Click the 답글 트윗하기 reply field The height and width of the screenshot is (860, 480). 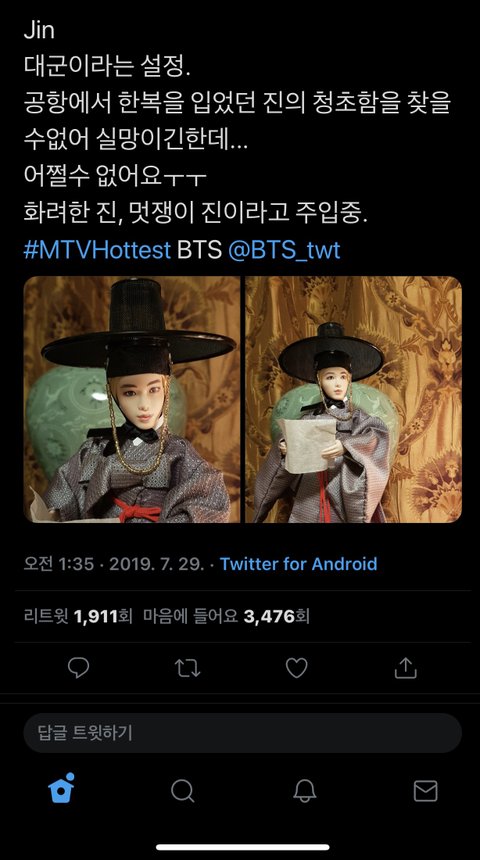pyautogui.click(x=242, y=733)
